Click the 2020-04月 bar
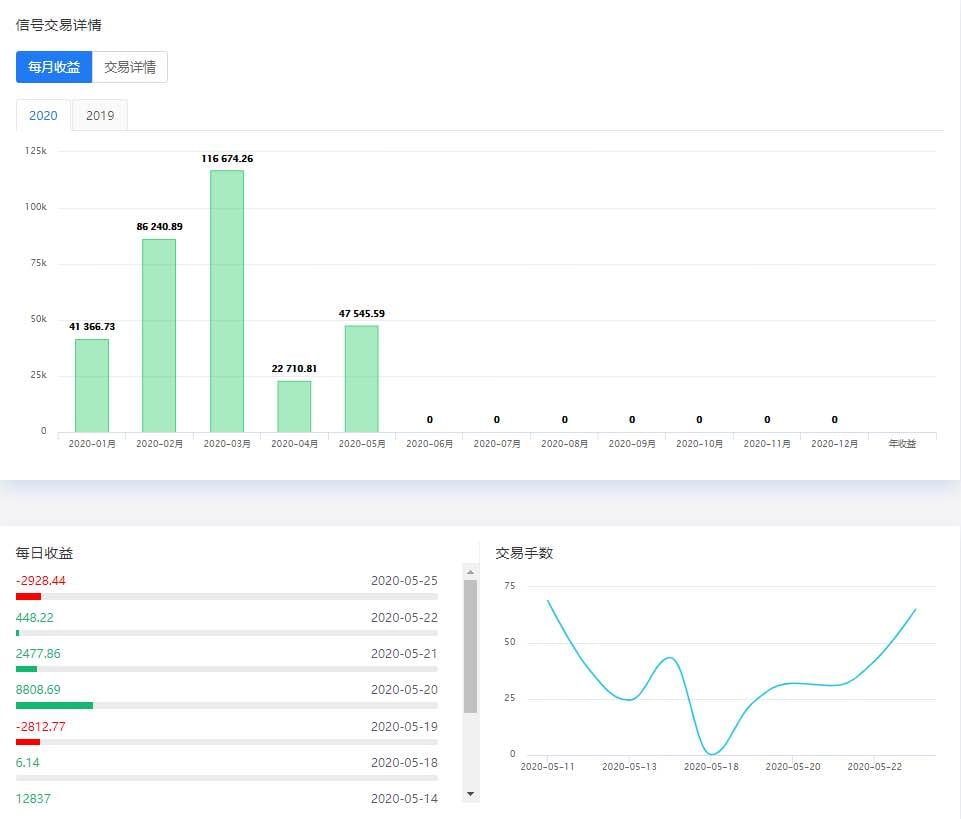 tap(294, 406)
